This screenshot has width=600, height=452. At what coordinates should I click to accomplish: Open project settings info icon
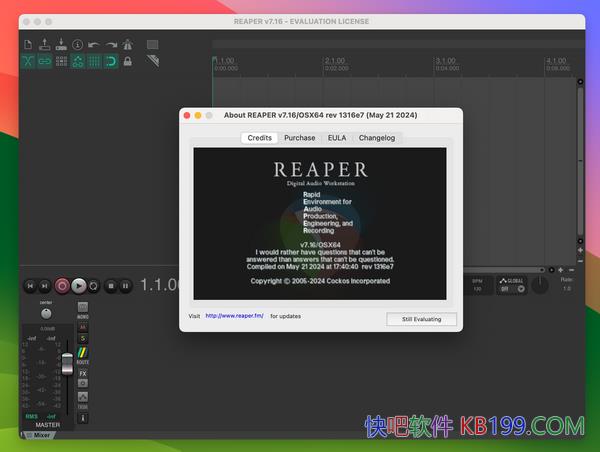(x=77, y=44)
